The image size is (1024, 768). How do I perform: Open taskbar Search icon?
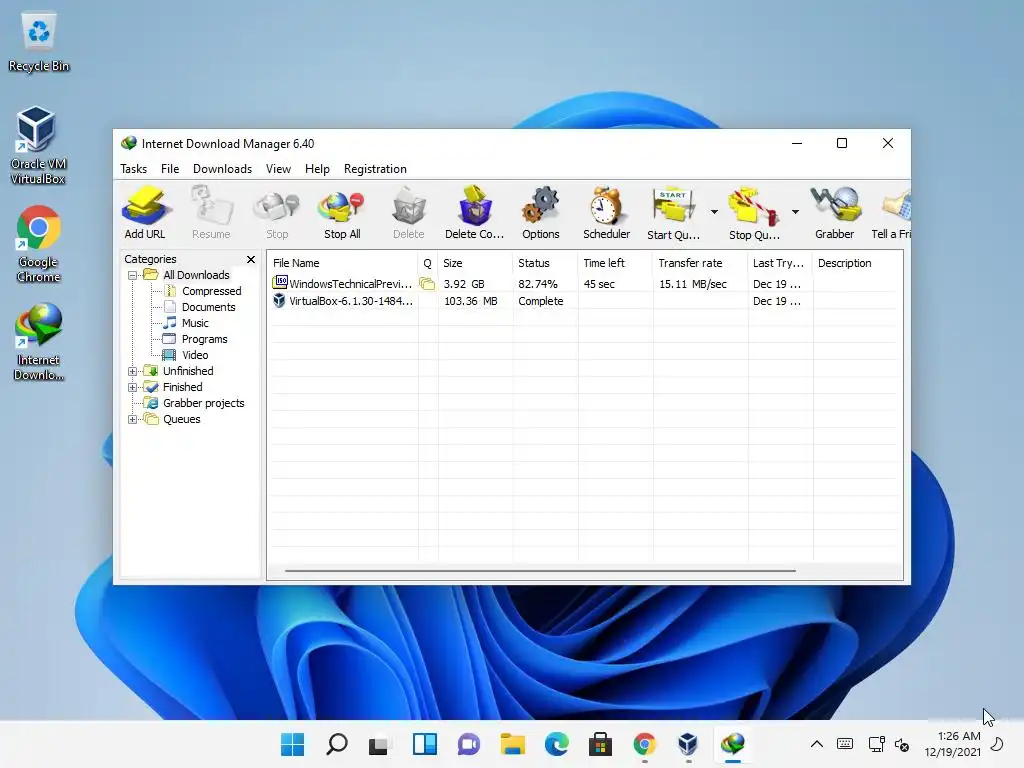click(x=337, y=744)
